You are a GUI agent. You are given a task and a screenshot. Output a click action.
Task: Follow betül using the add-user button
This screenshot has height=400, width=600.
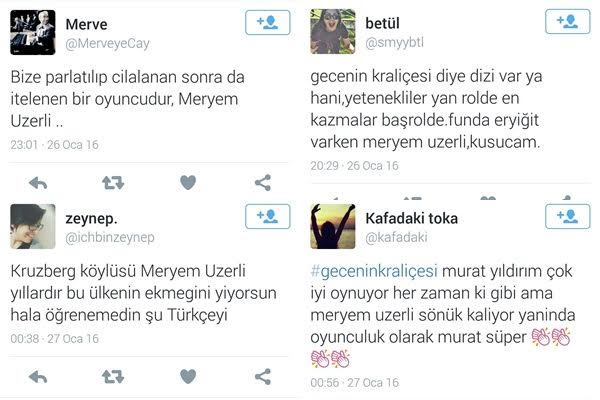[567, 21]
